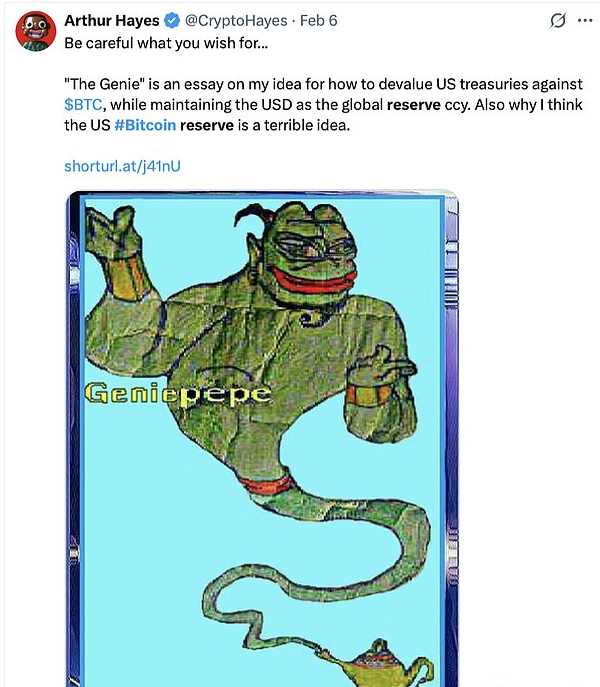
Task: Click the yellow Geniepepe caption text
Action: coord(178,393)
